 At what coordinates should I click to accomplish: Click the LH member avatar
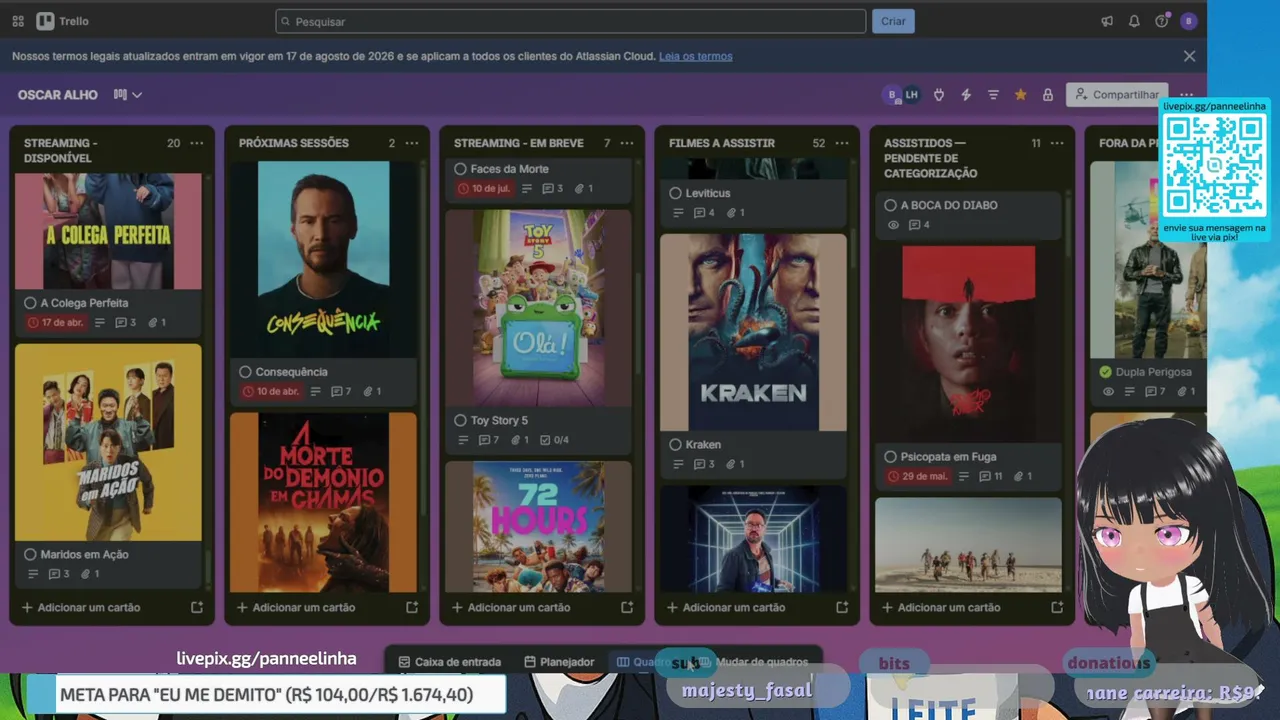point(911,95)
